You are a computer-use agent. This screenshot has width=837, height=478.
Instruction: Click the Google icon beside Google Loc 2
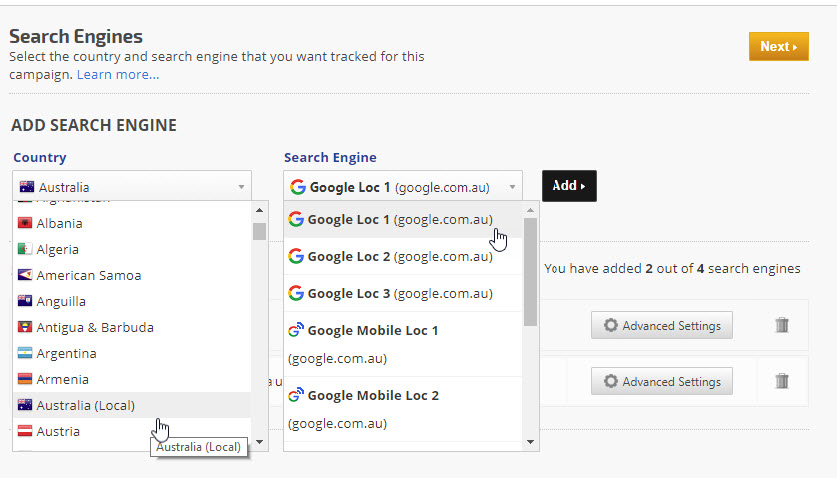pos(296,256)
